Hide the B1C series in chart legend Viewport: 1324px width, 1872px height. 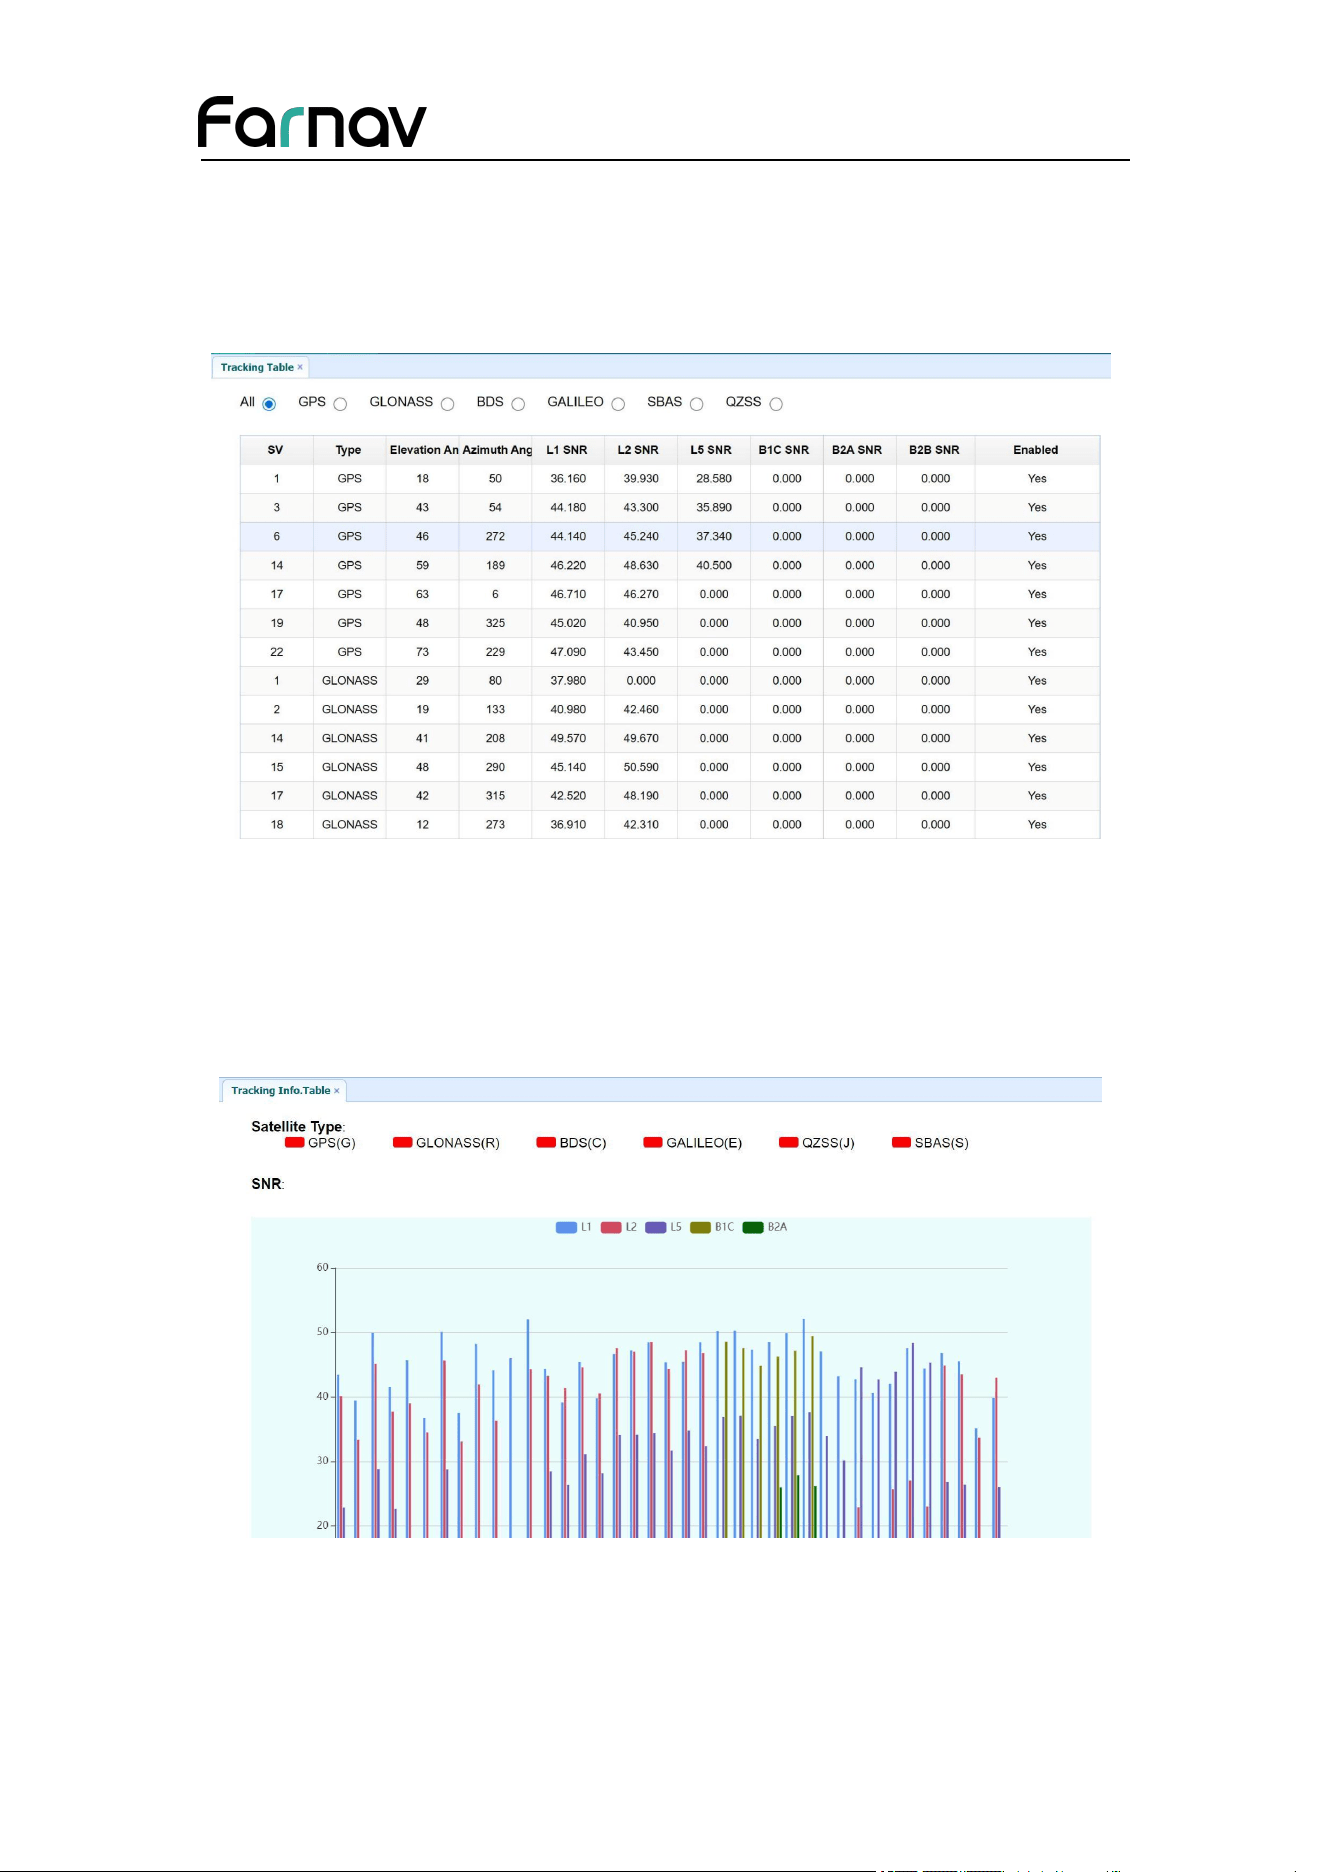[x=712, y=1227]
